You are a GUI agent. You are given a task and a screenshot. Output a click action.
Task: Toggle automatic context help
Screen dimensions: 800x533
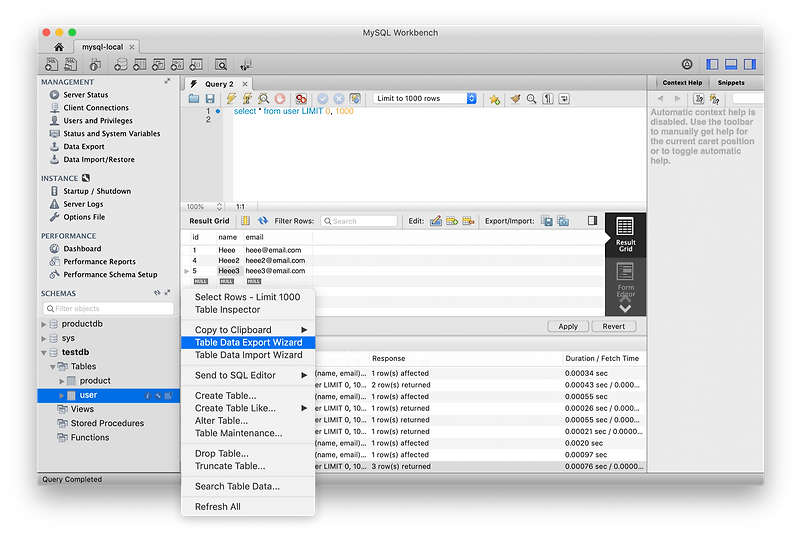714,98
